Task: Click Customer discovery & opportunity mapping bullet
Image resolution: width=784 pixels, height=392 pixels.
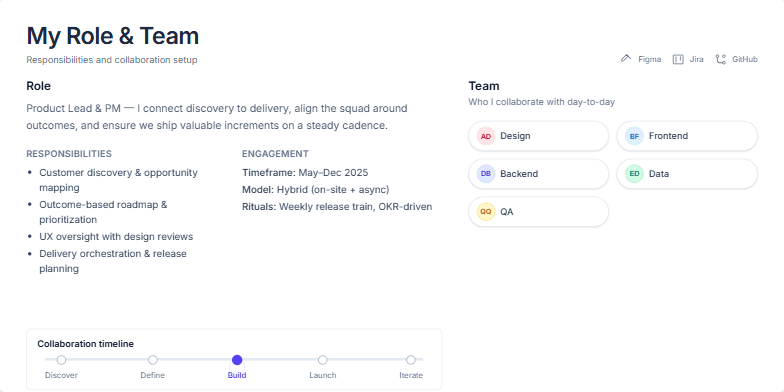Action: [118, 180]
